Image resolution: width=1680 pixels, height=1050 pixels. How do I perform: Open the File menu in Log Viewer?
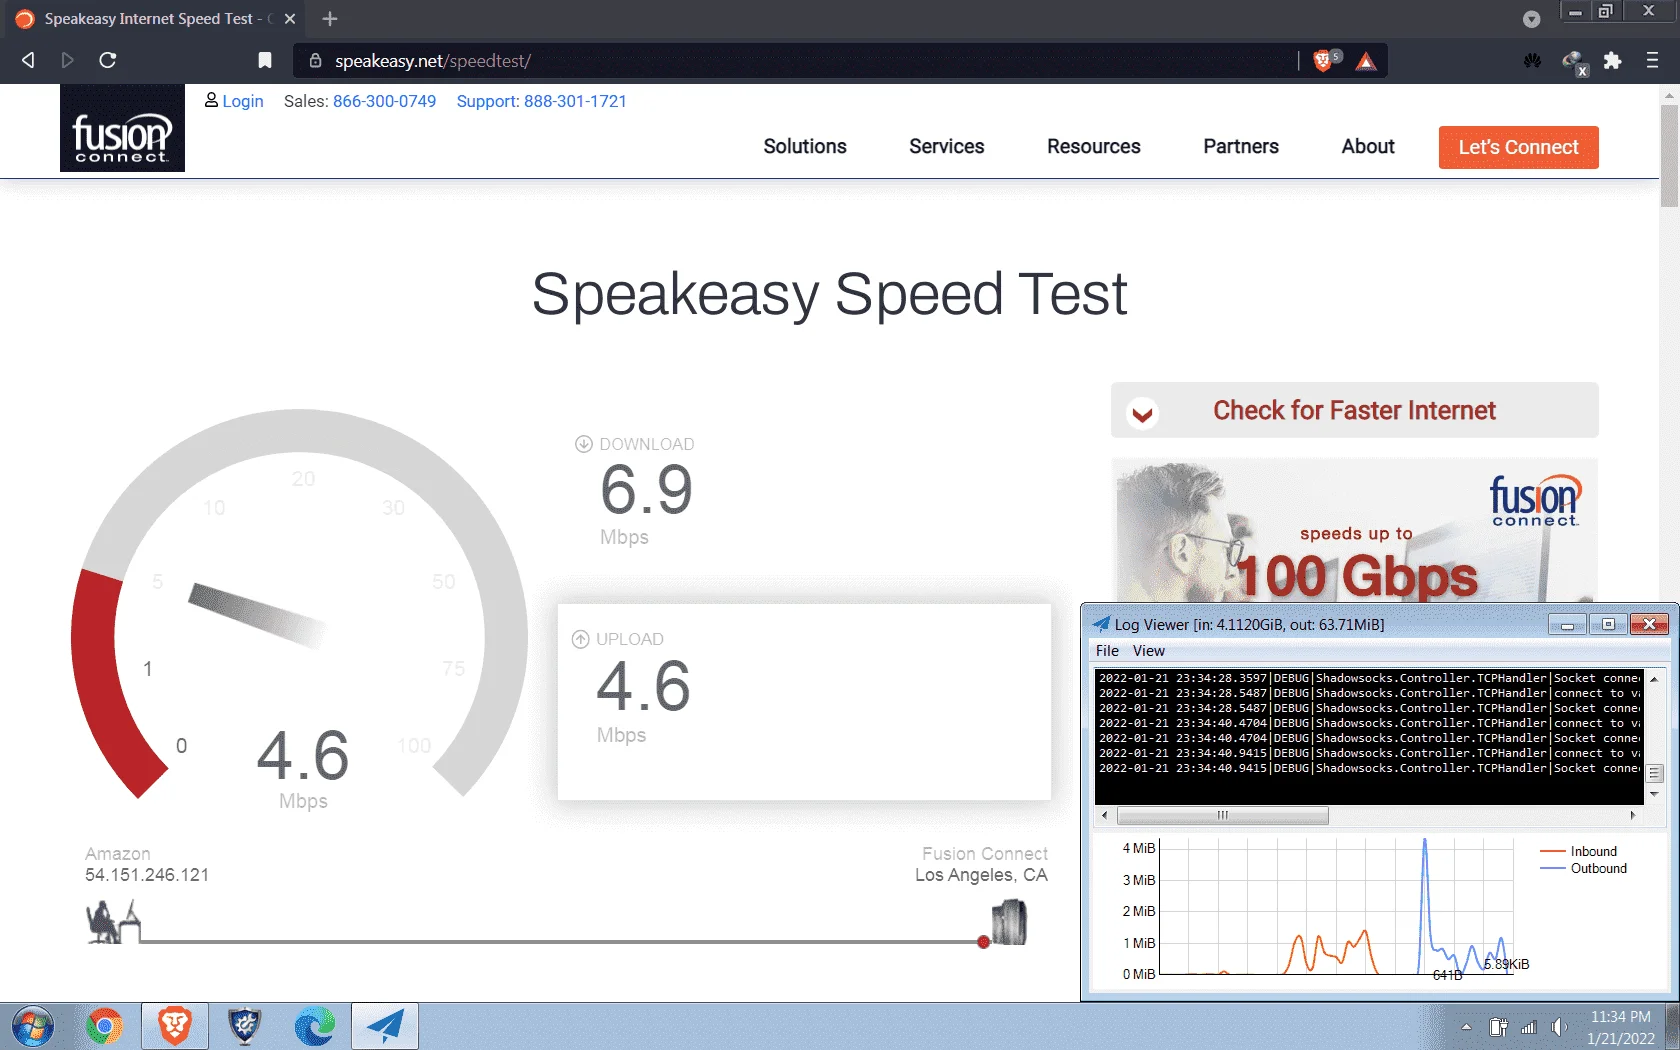[1107, 651]
